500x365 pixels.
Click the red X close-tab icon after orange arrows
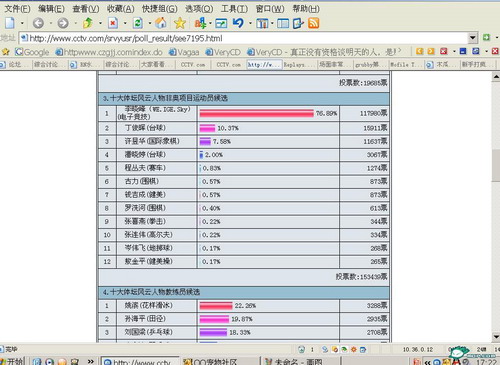click(x=444, y=51)
